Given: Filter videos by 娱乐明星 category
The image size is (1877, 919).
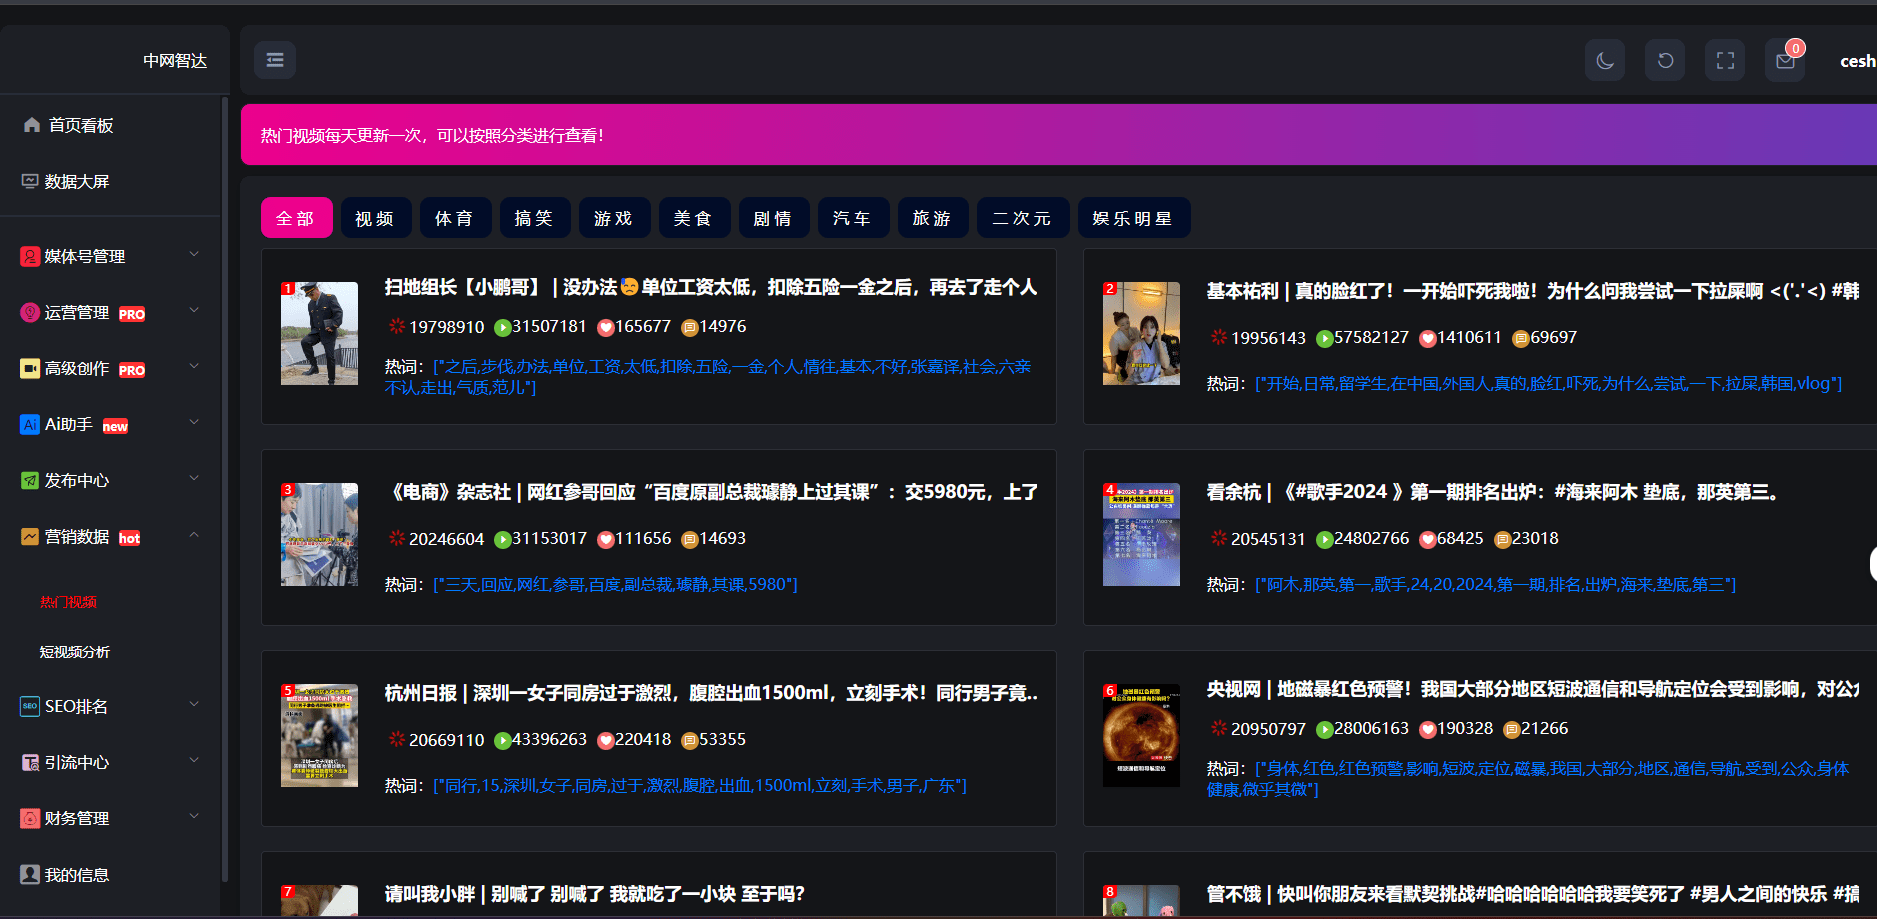Looking at the screenshot, I should tap(1133, 218).
